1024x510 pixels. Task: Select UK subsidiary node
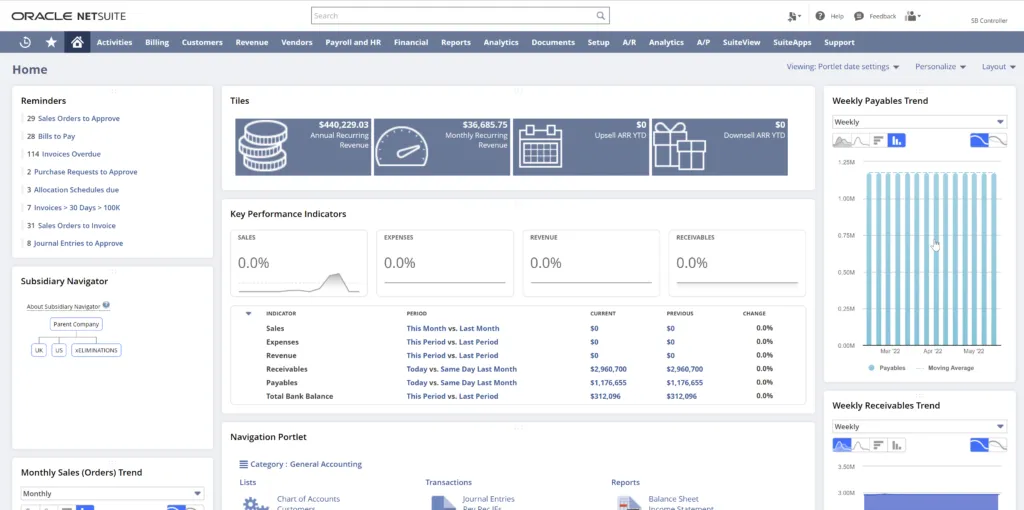(x=39, y=350)
